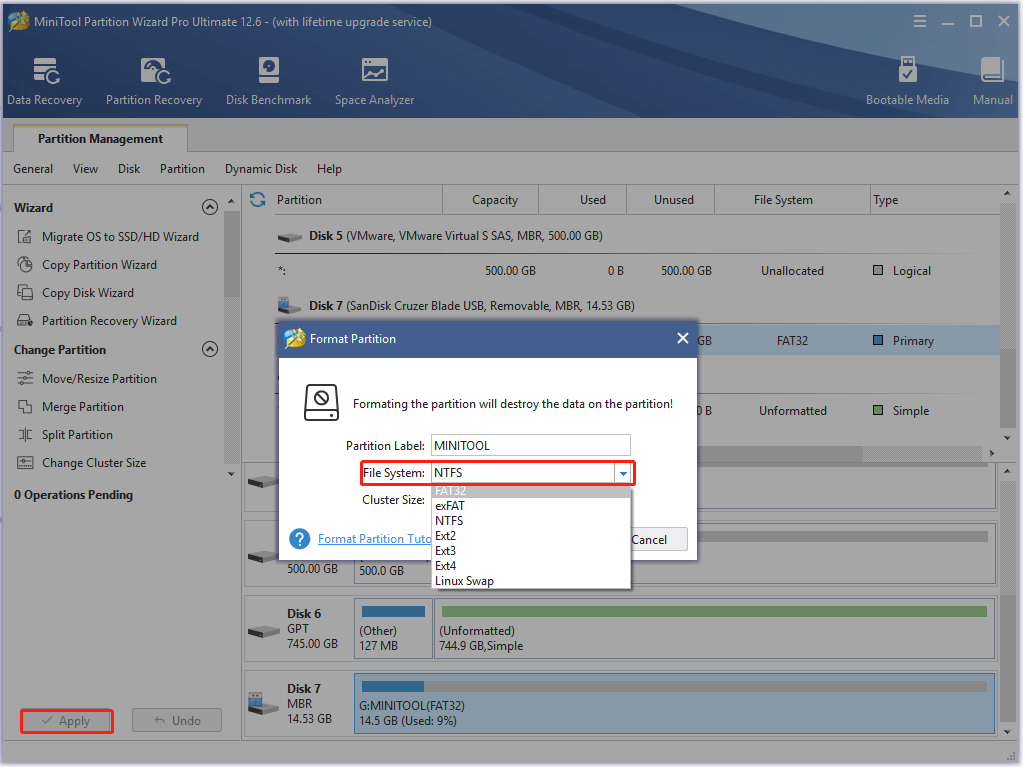Select G:MINITOOL(FAT32) partition in disk map
This screenshot has height=768, width=1025.
tap(675, 704)
